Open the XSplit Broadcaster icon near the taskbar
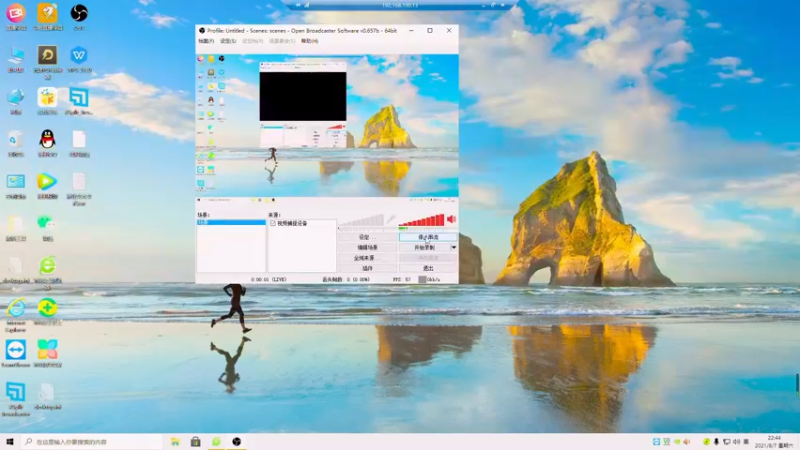800x450 pixels. tap(15, 392)
